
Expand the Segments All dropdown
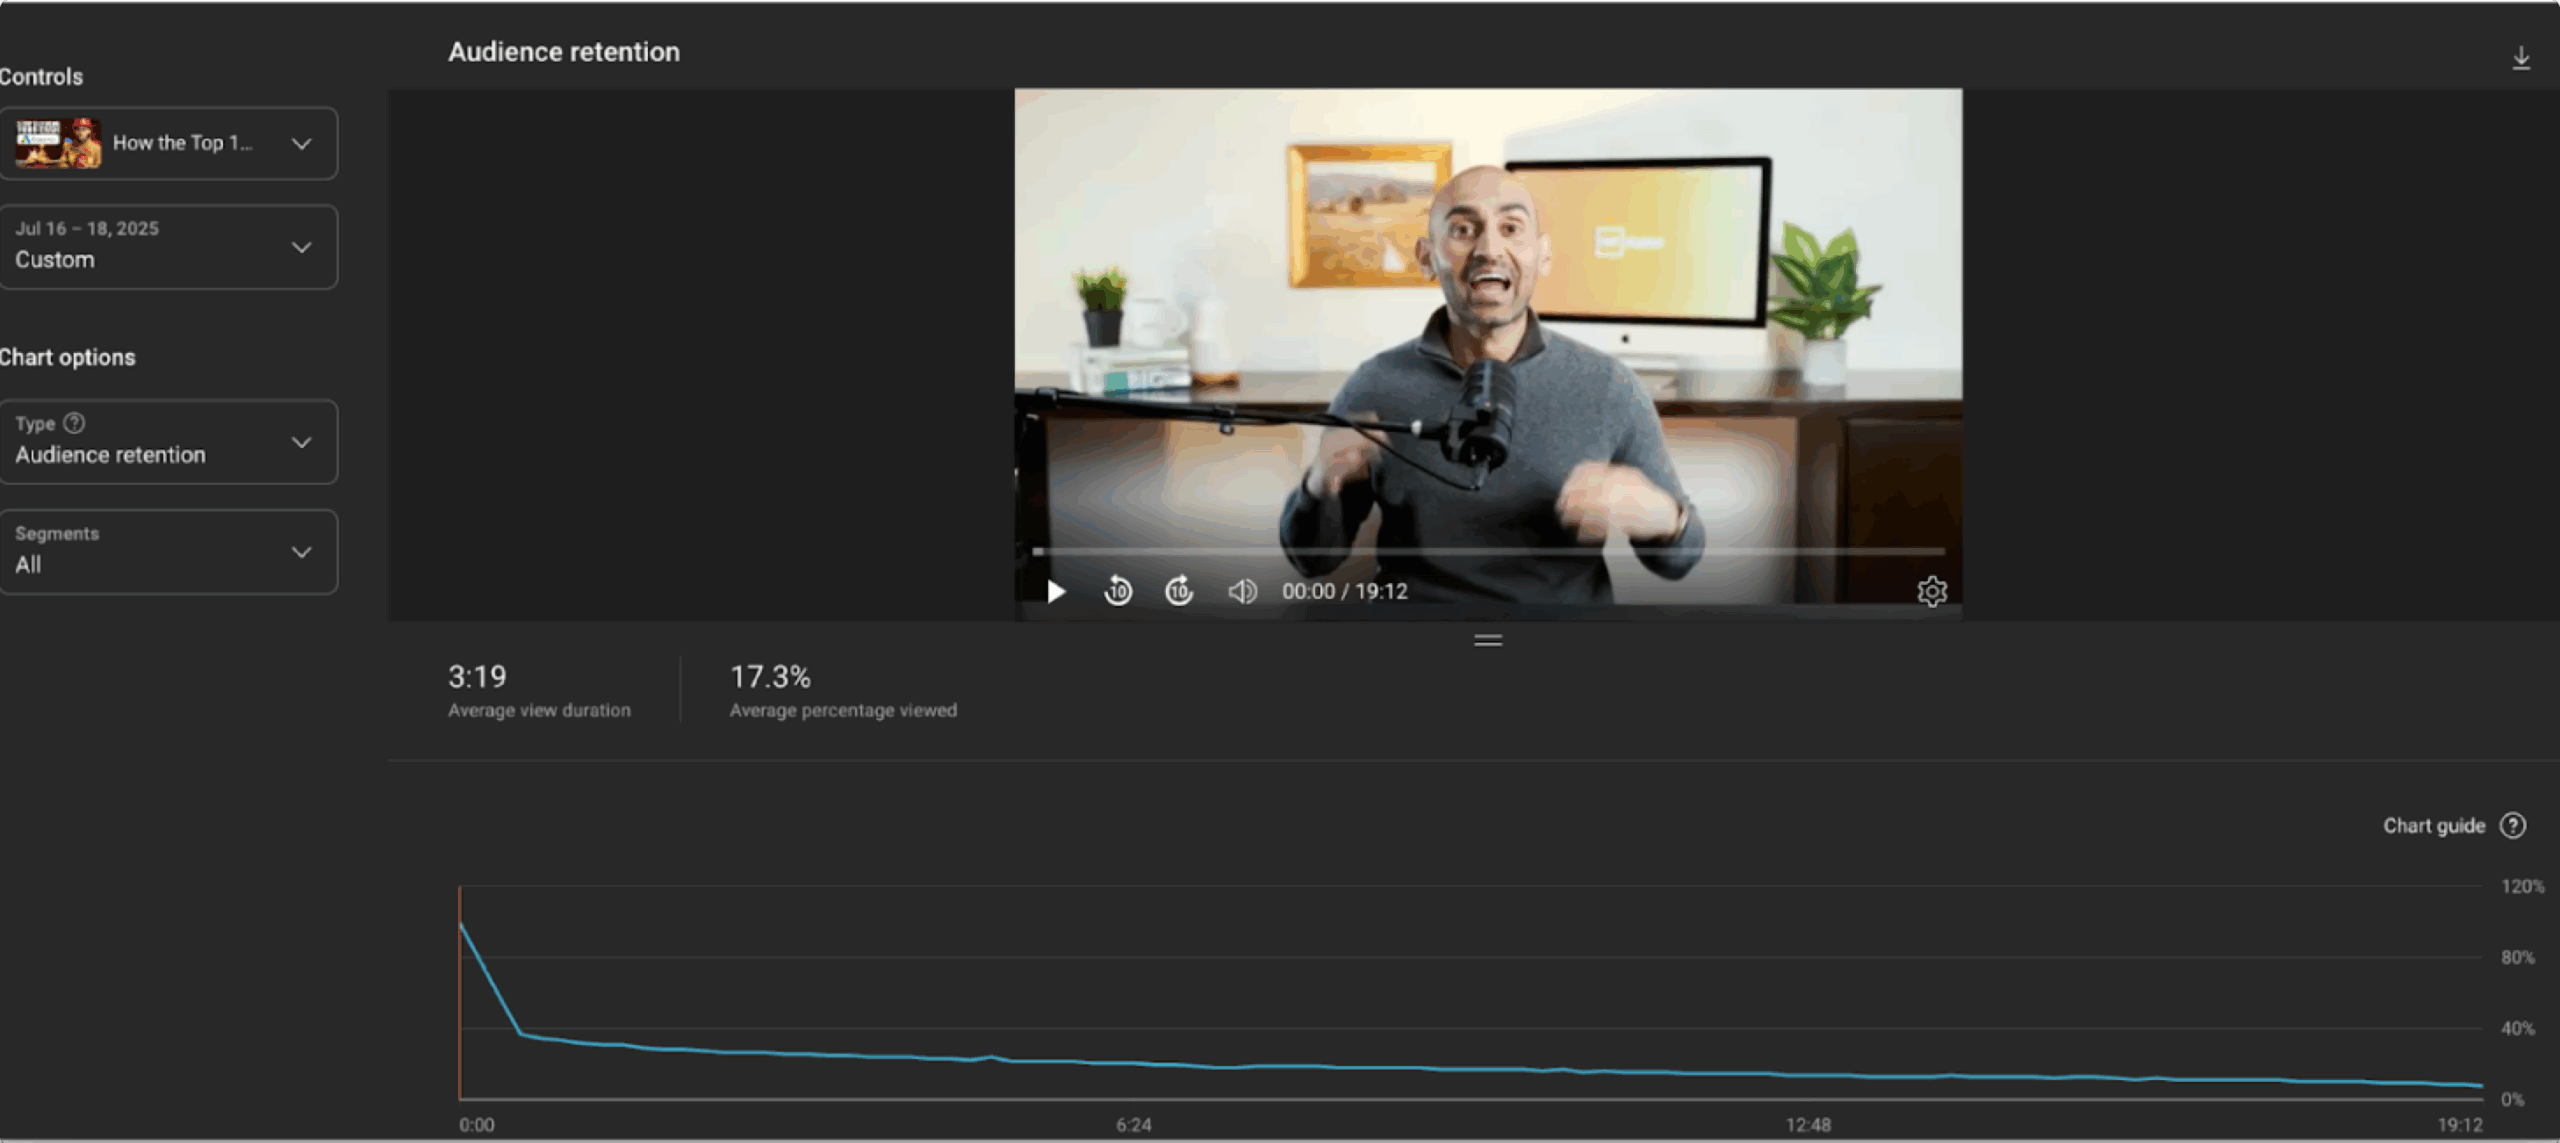300,552
